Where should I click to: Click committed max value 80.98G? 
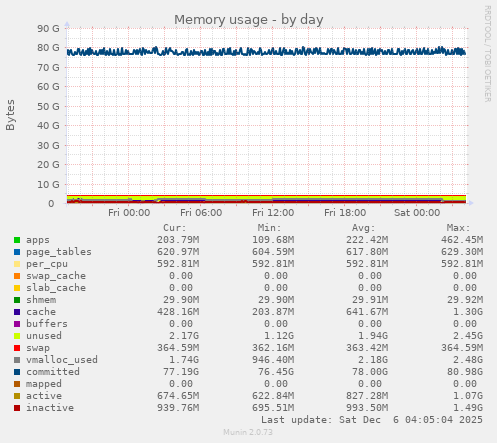tap(465, 372)
